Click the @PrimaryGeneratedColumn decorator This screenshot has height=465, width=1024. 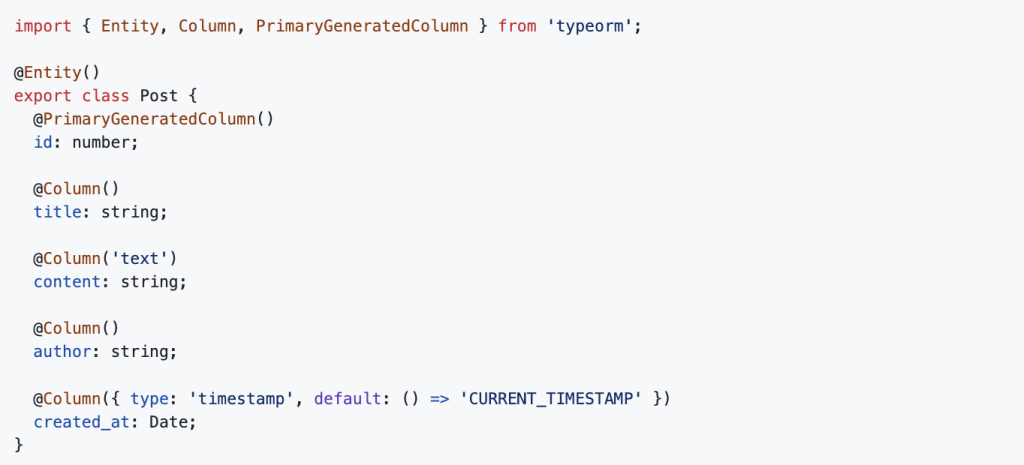[x=153, y=120]
